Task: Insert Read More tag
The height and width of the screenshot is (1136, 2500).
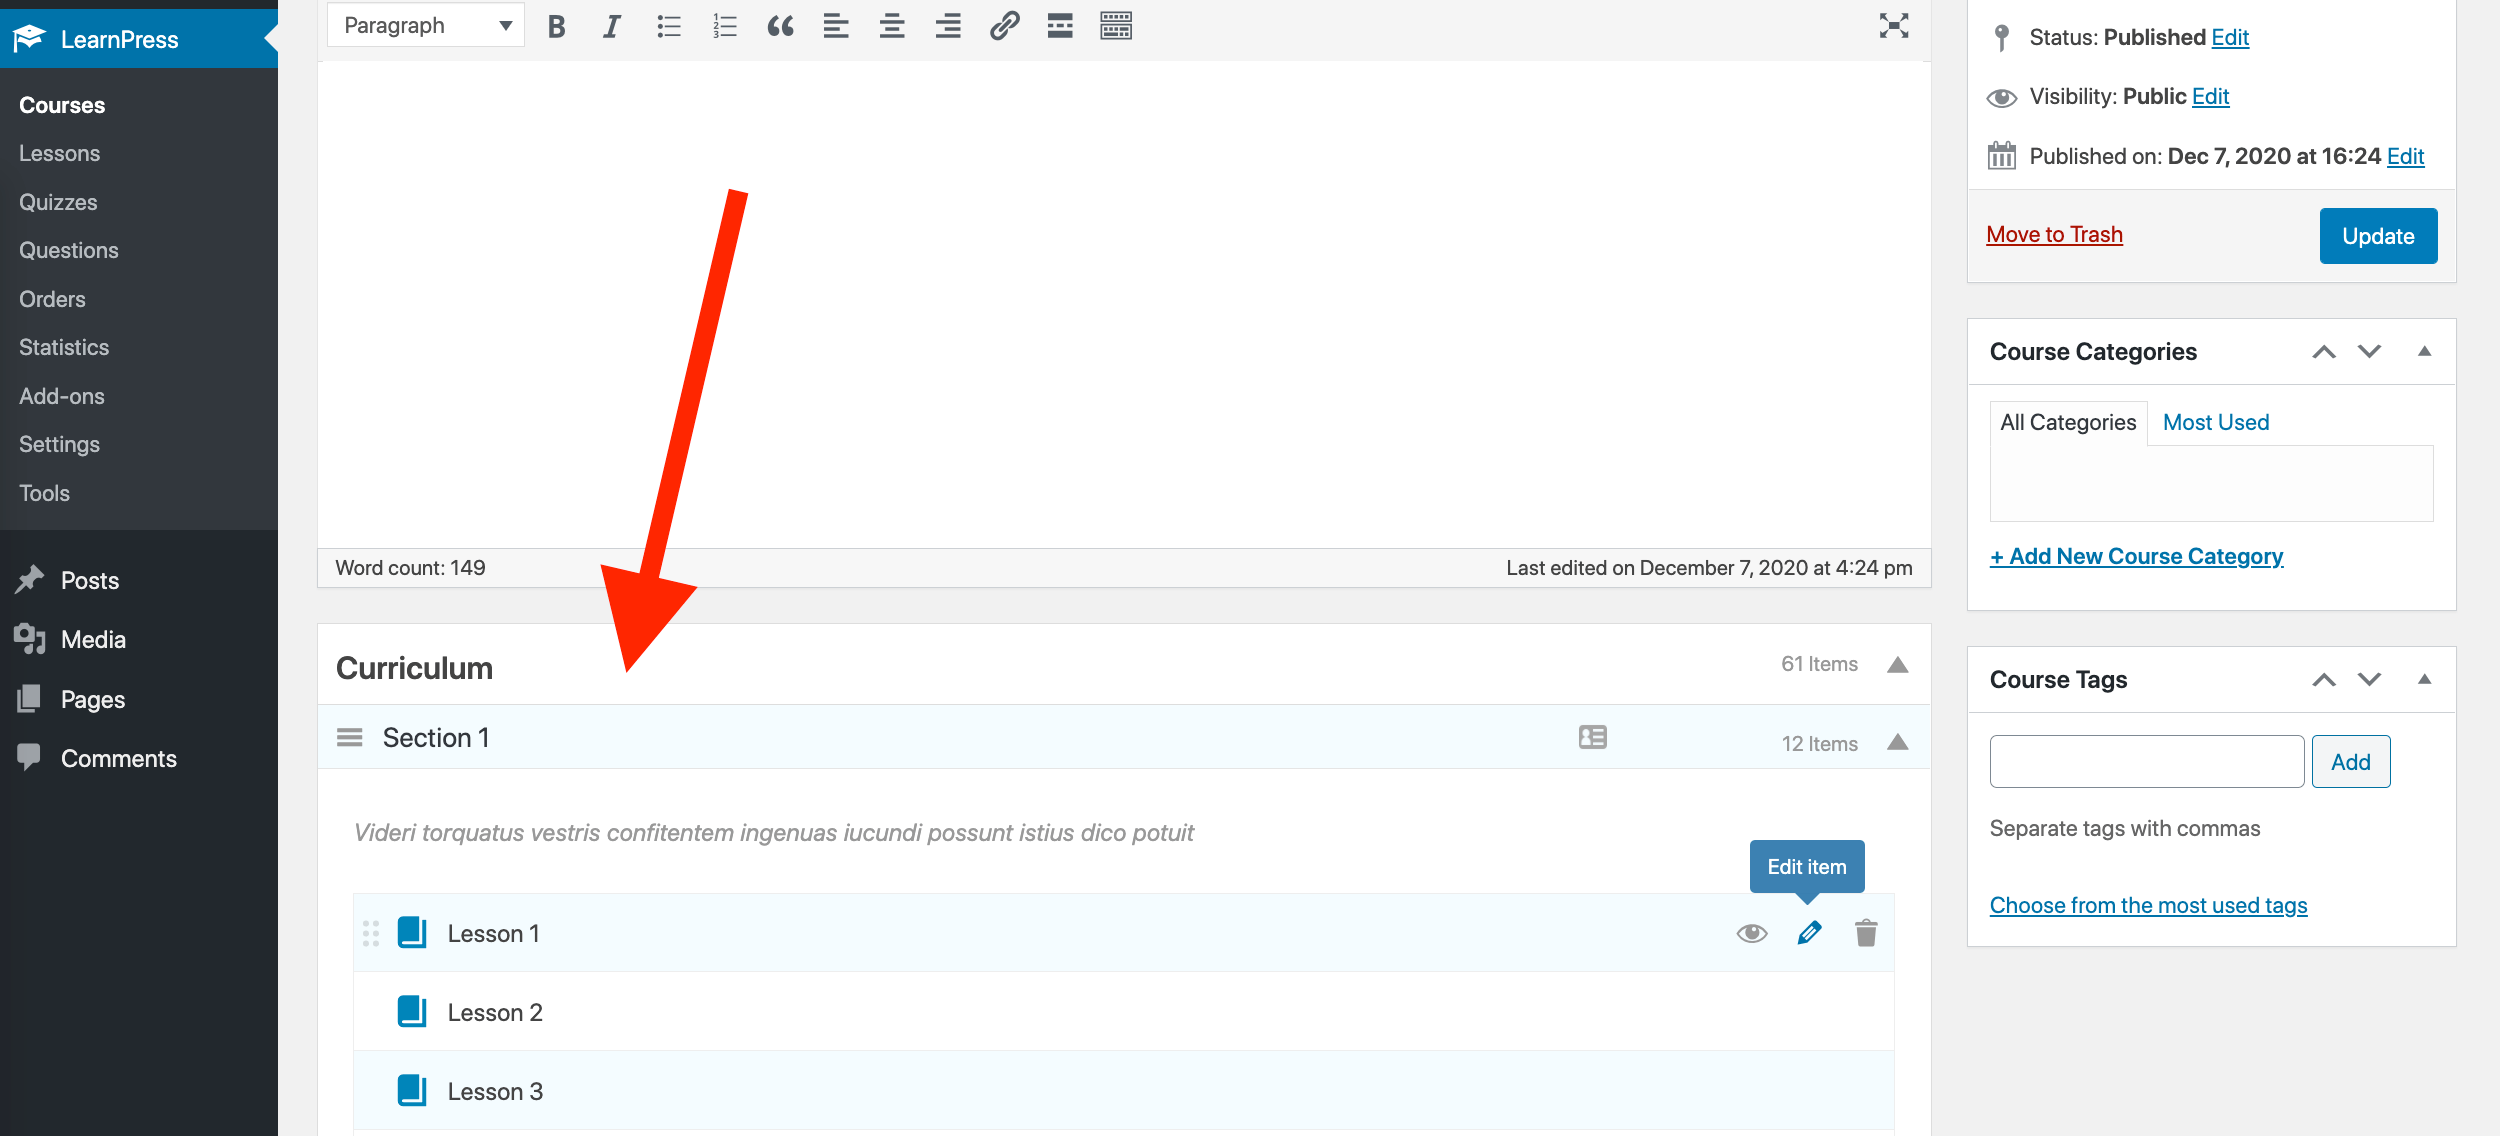Action: [x=1060, y=26]
